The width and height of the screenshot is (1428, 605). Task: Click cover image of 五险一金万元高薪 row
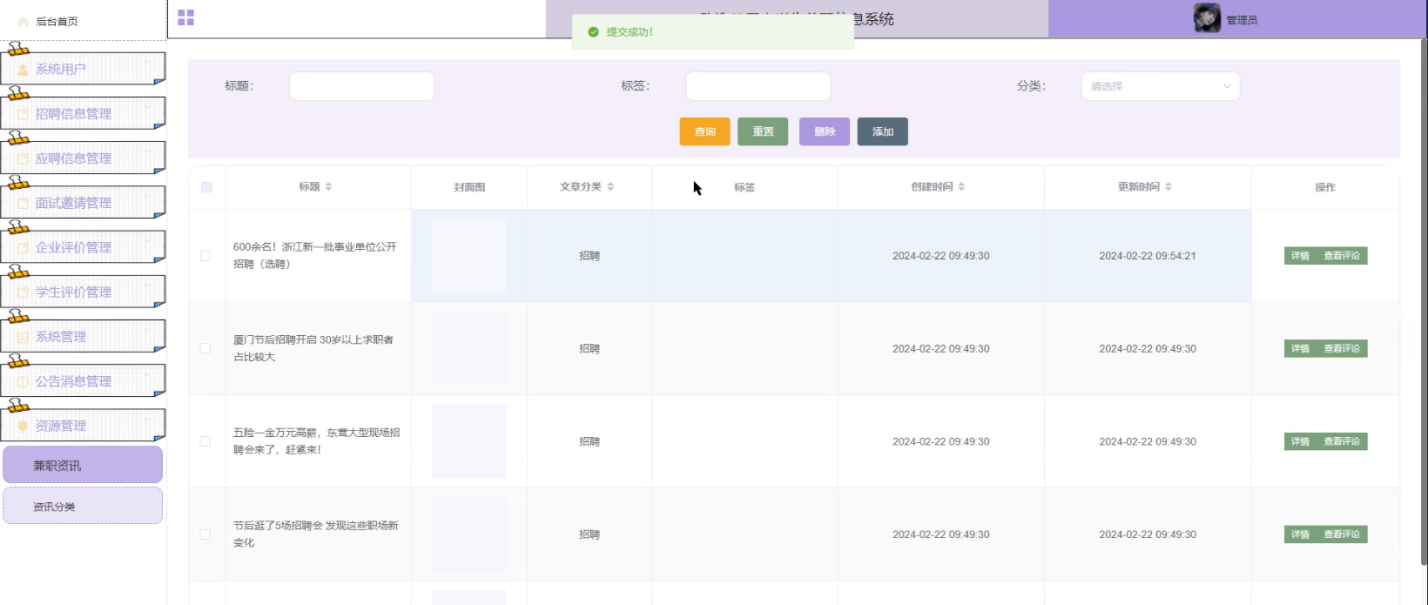coord(469,441)
